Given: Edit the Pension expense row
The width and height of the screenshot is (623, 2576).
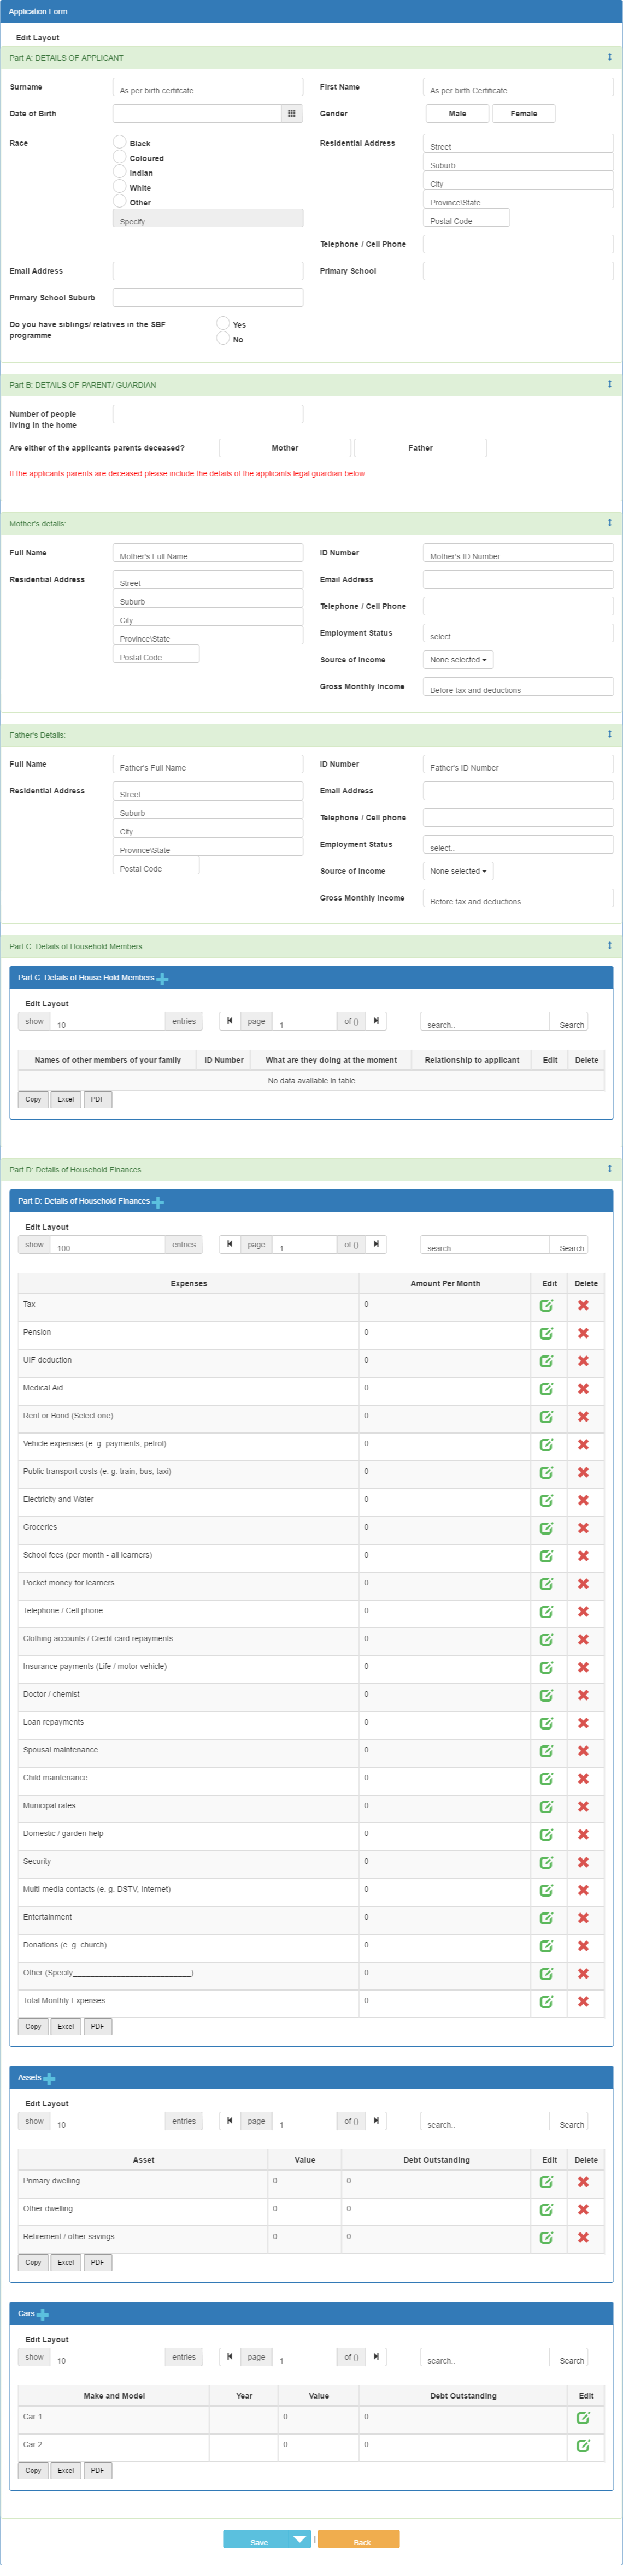Looking at the screenshot, I should coord(547,1333).
